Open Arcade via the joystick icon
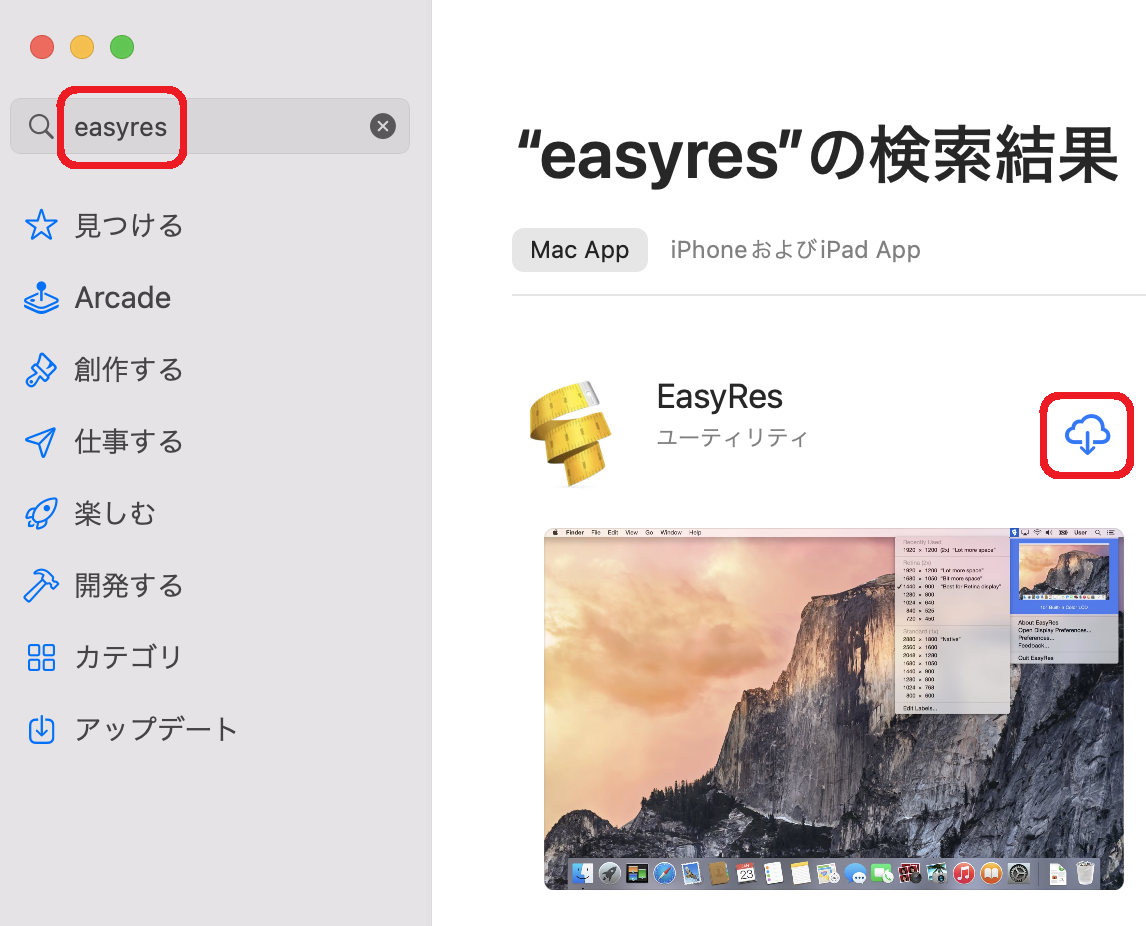 coord(41,298)
